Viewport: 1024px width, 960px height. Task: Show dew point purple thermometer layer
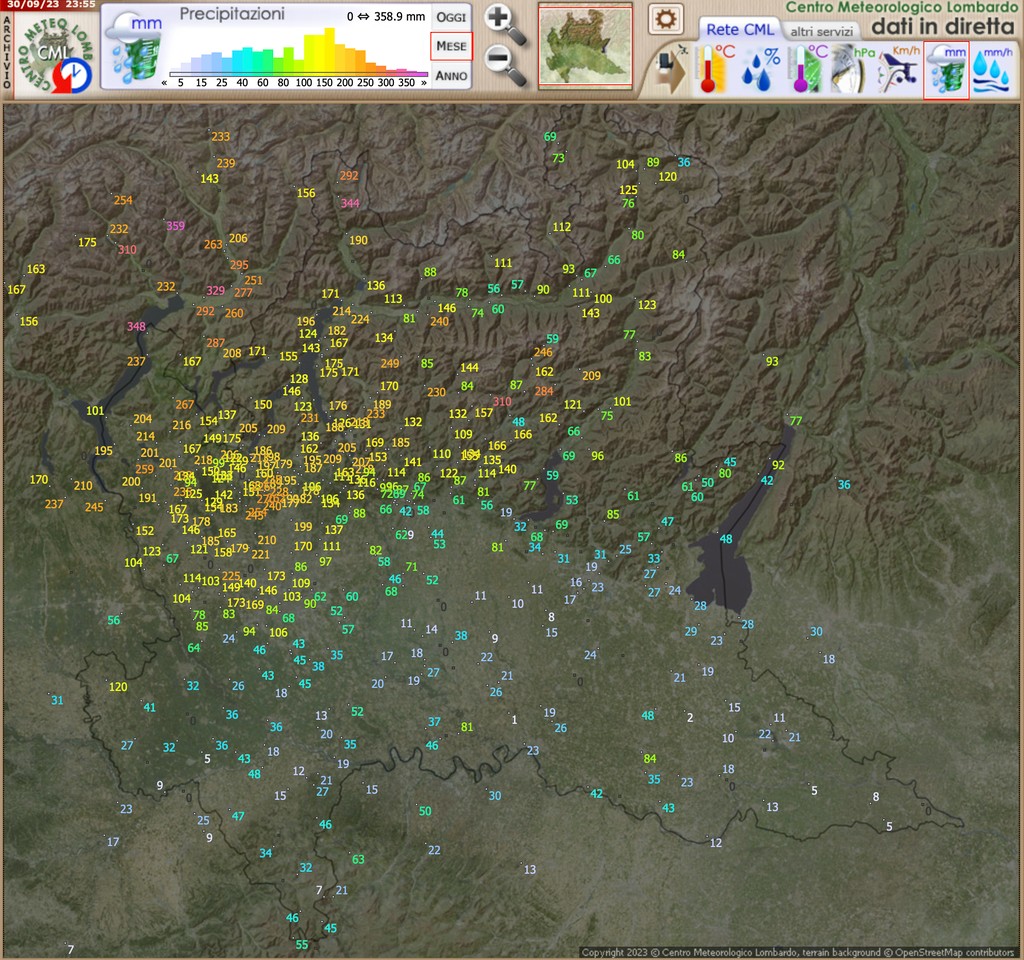pos(807,69)
